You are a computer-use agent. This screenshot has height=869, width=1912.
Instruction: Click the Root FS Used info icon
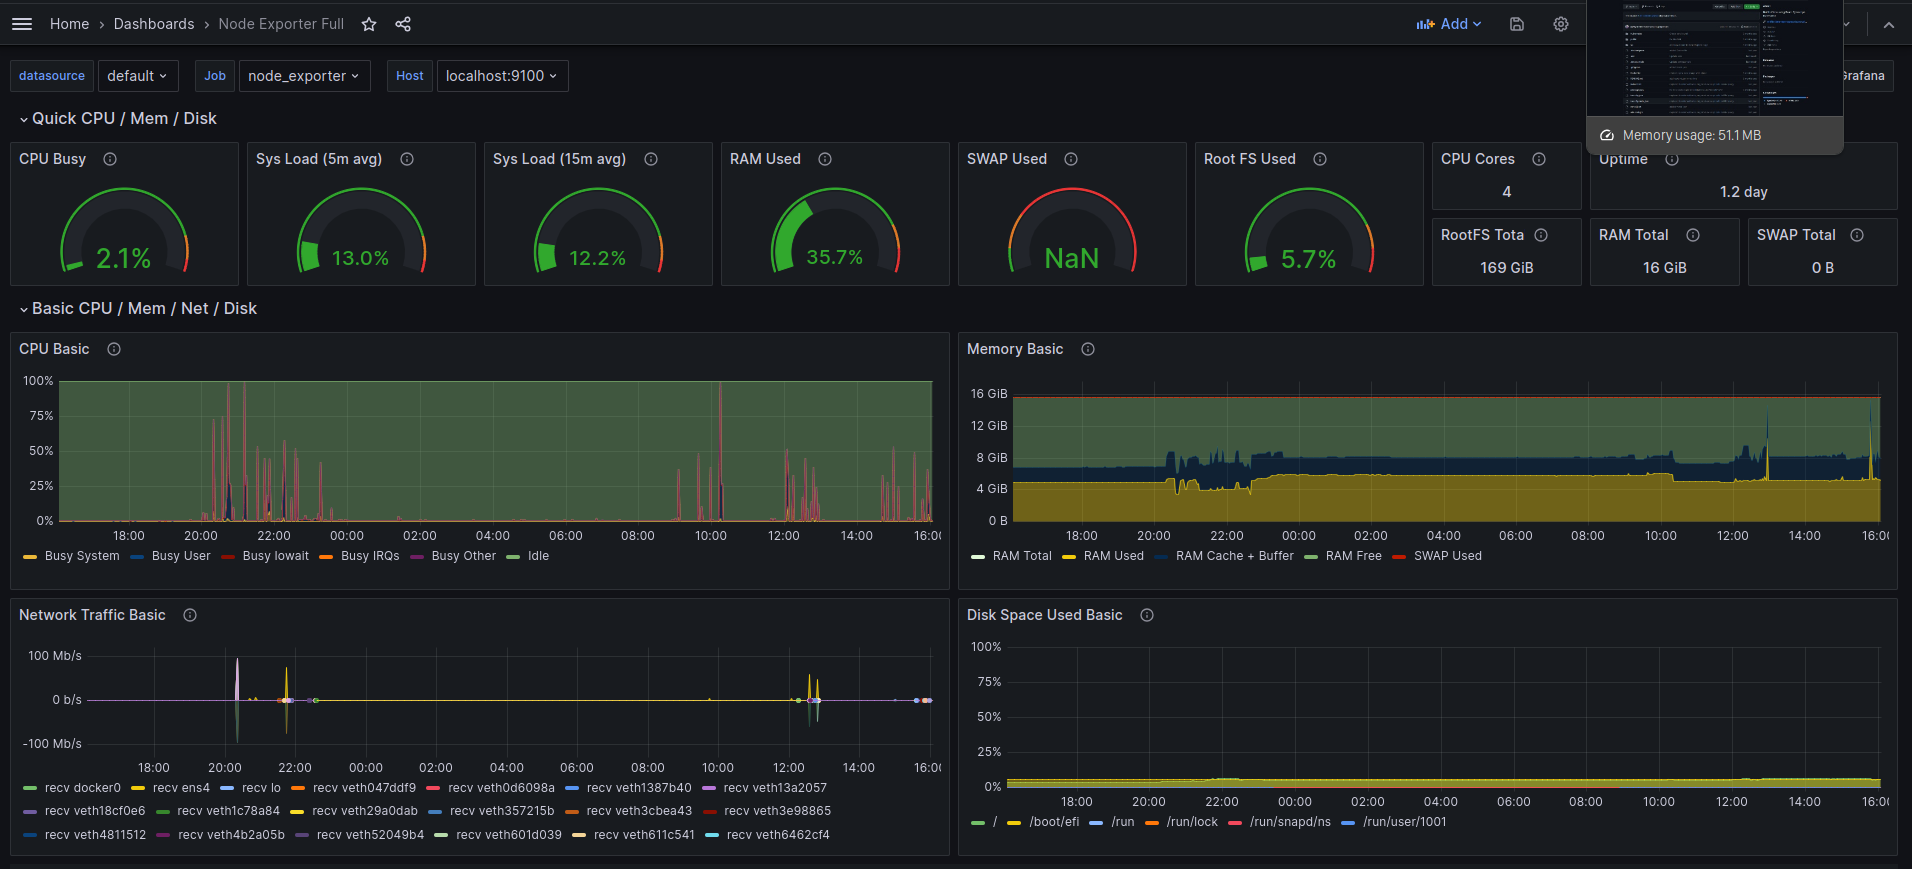[1320, 159]
